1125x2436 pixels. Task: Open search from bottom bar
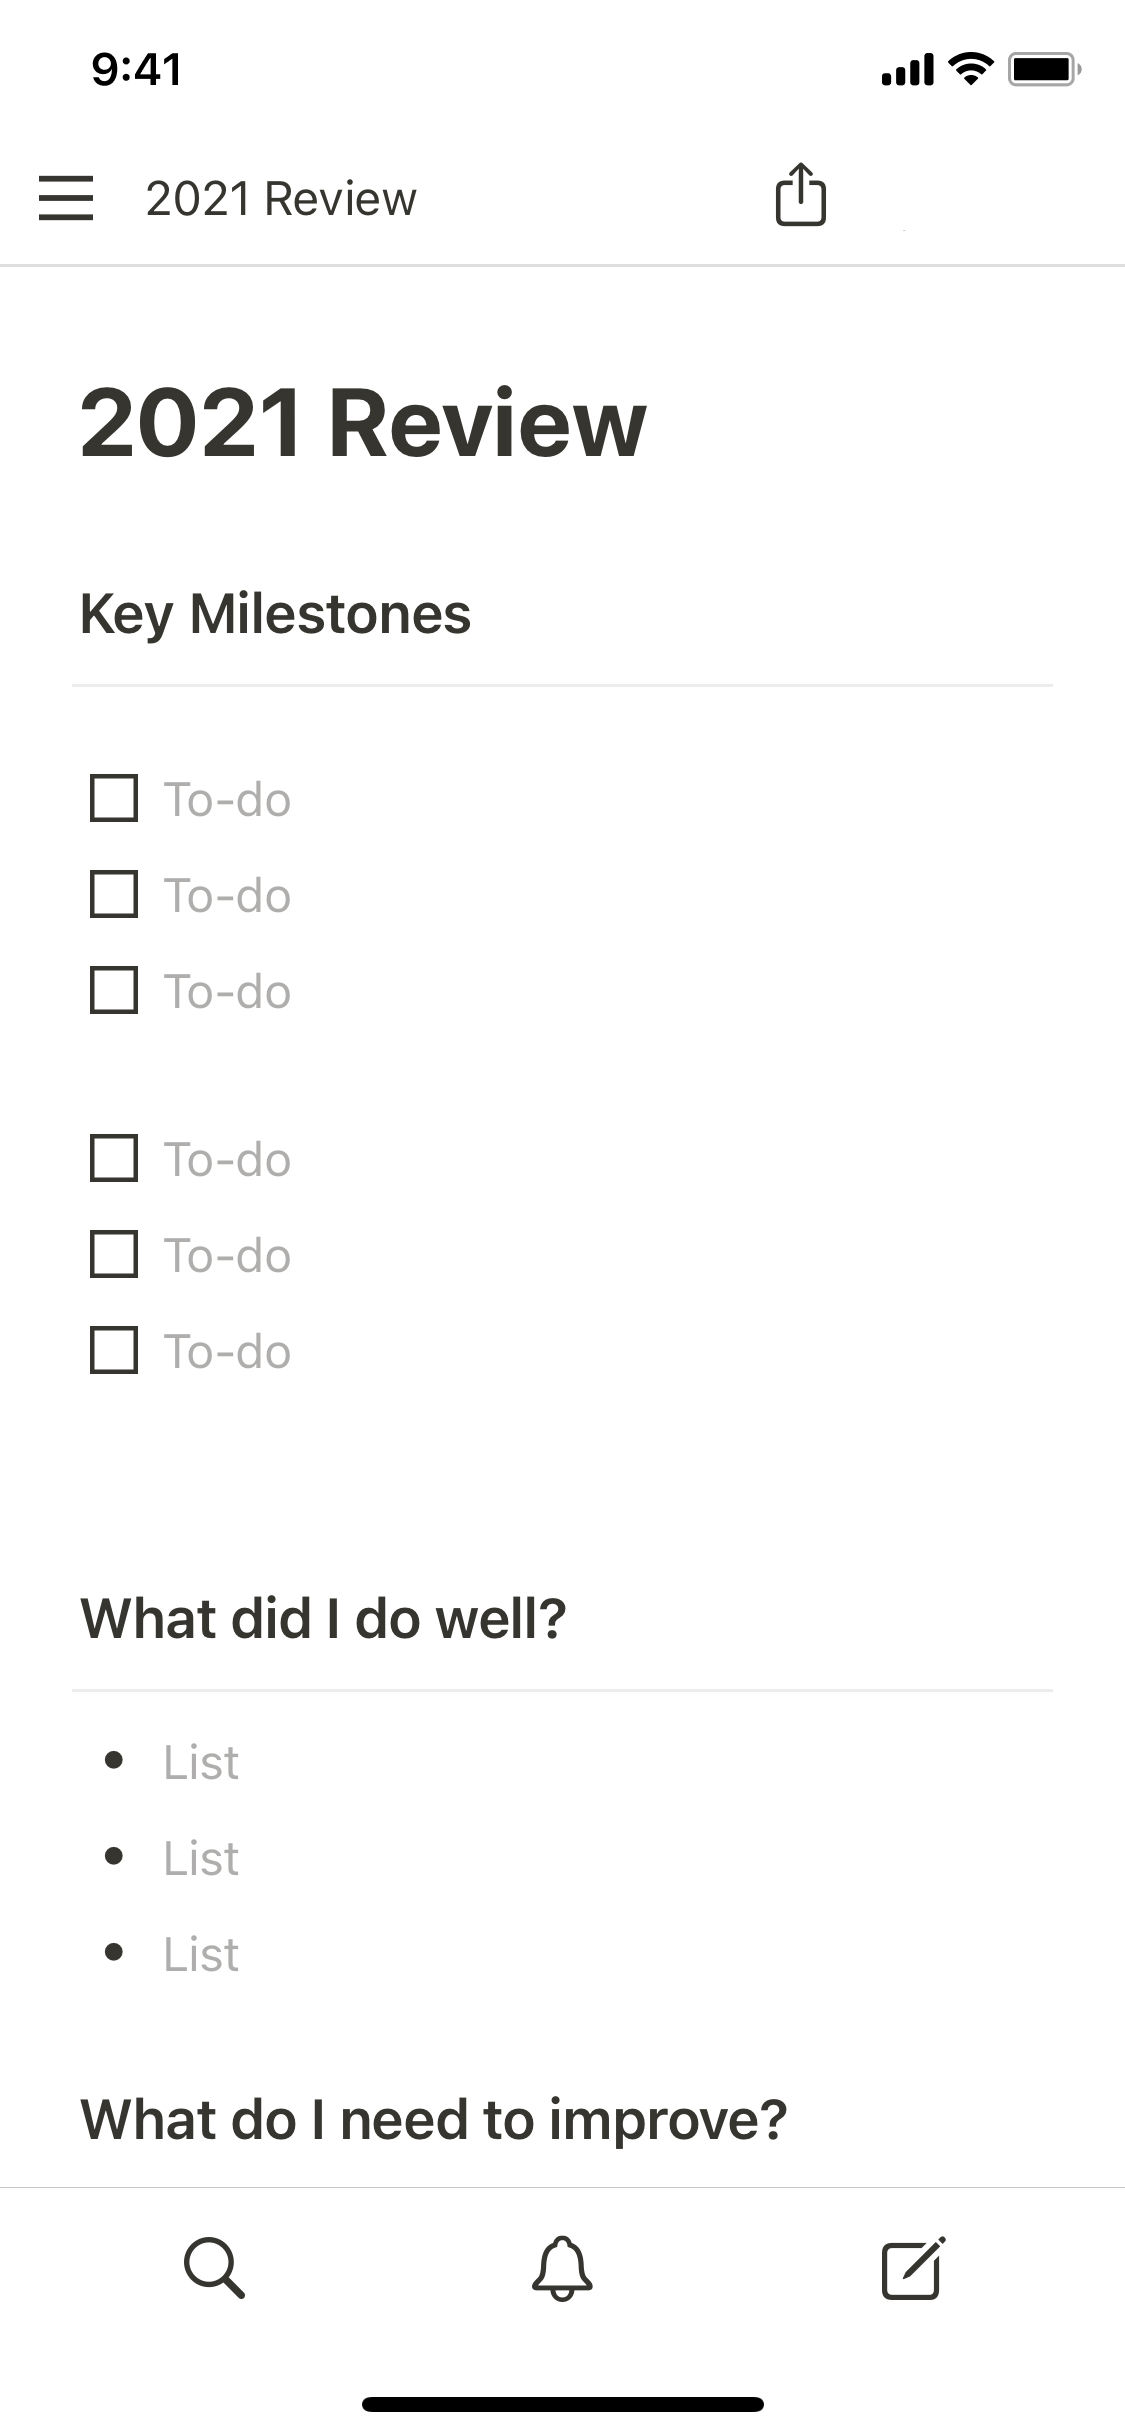pyautogui.click(x=214, y=2267)
